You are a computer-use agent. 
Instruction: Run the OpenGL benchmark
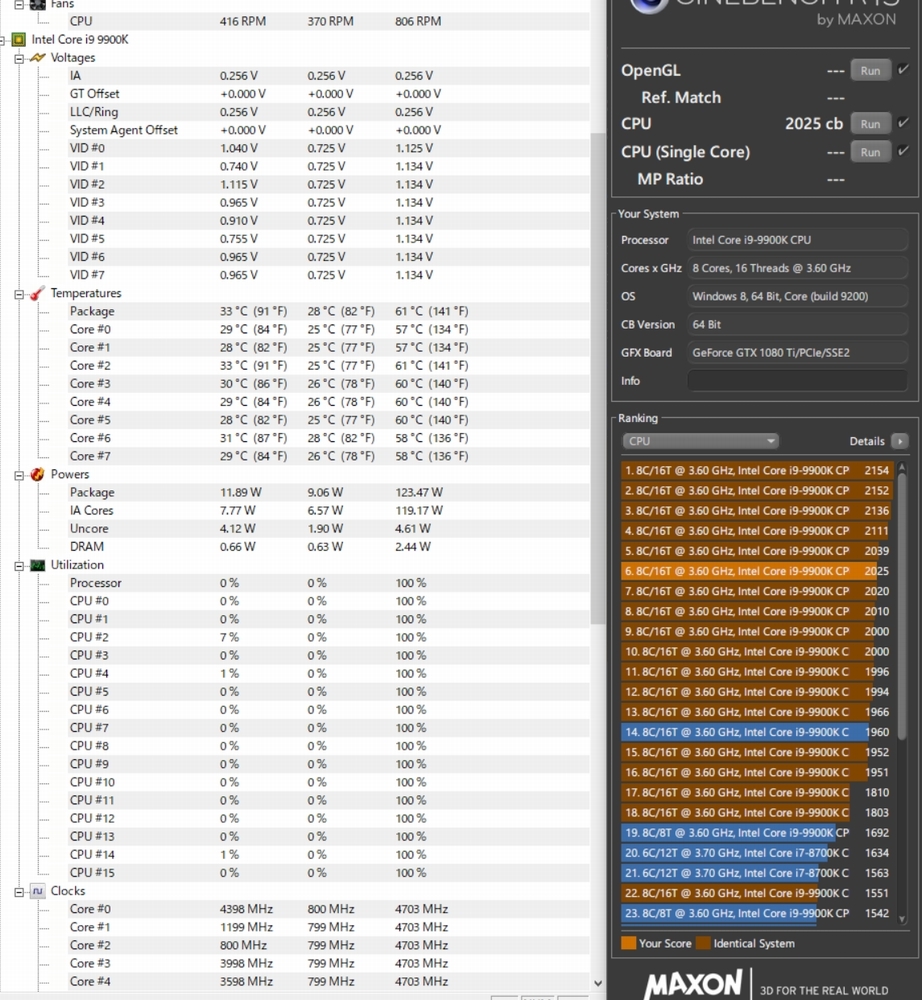tap(870, 71)
